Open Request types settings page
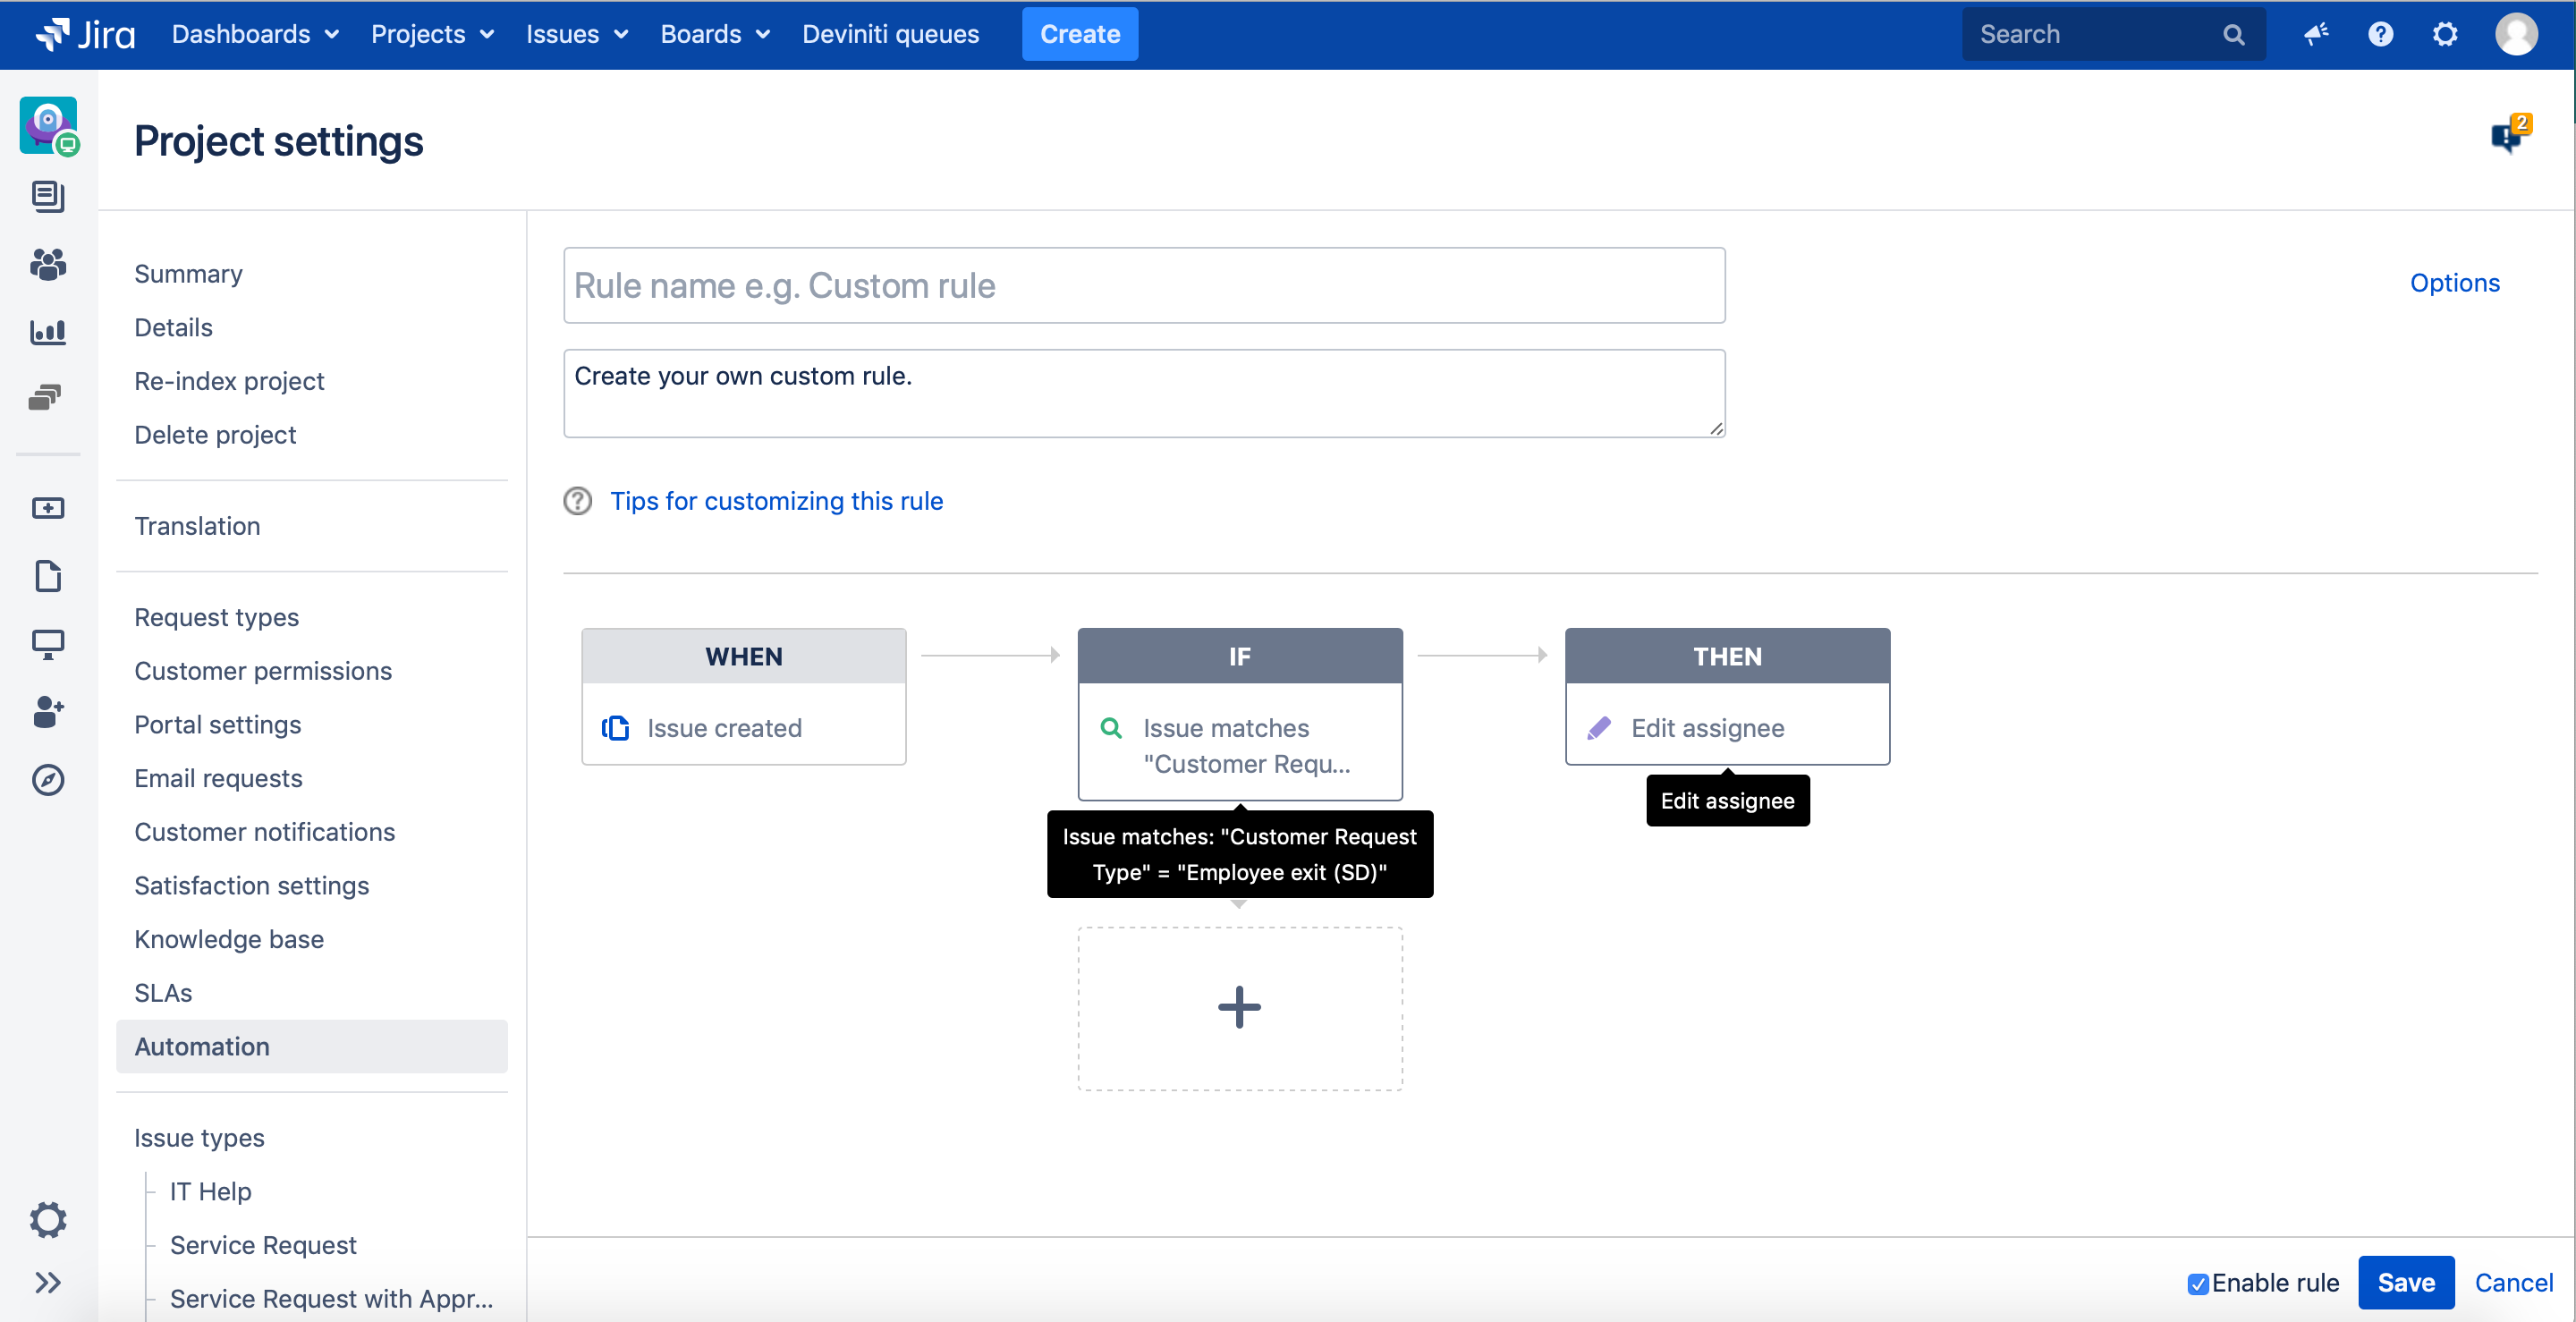The width and height of the screenshot is (2576, 1322). click(x=216, y=617)
